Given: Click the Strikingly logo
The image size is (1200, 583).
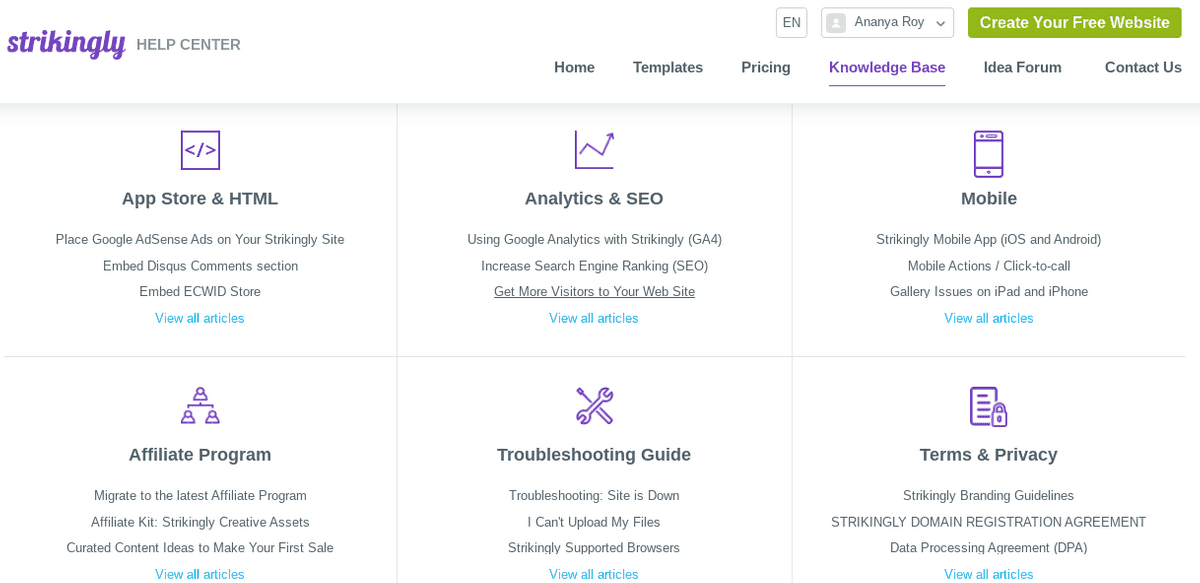Looking at the screenshot, I should [66, 44].
